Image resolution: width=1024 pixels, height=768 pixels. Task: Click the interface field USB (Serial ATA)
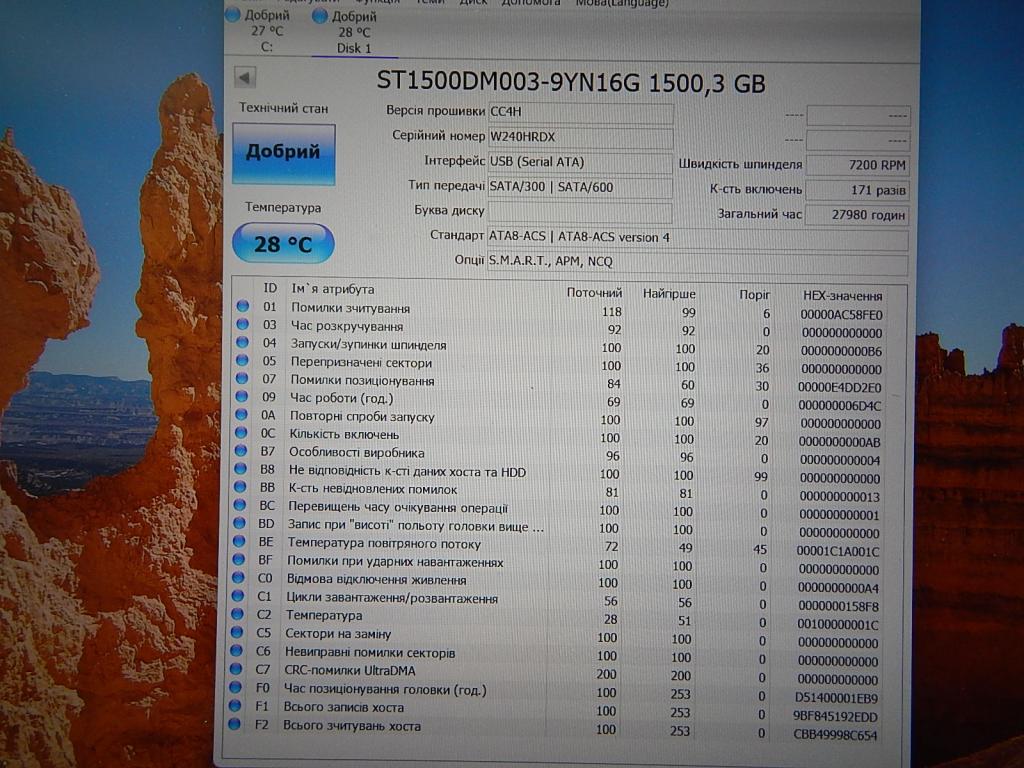(x=581, y=162)
